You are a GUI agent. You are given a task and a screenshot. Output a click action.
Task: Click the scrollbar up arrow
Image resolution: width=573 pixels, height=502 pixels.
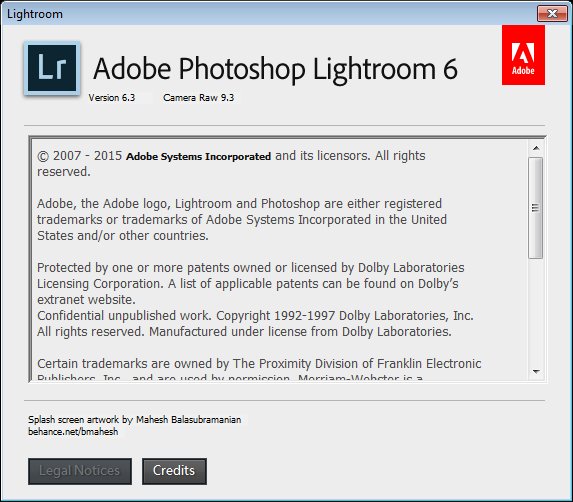click(x=536, y=148)
